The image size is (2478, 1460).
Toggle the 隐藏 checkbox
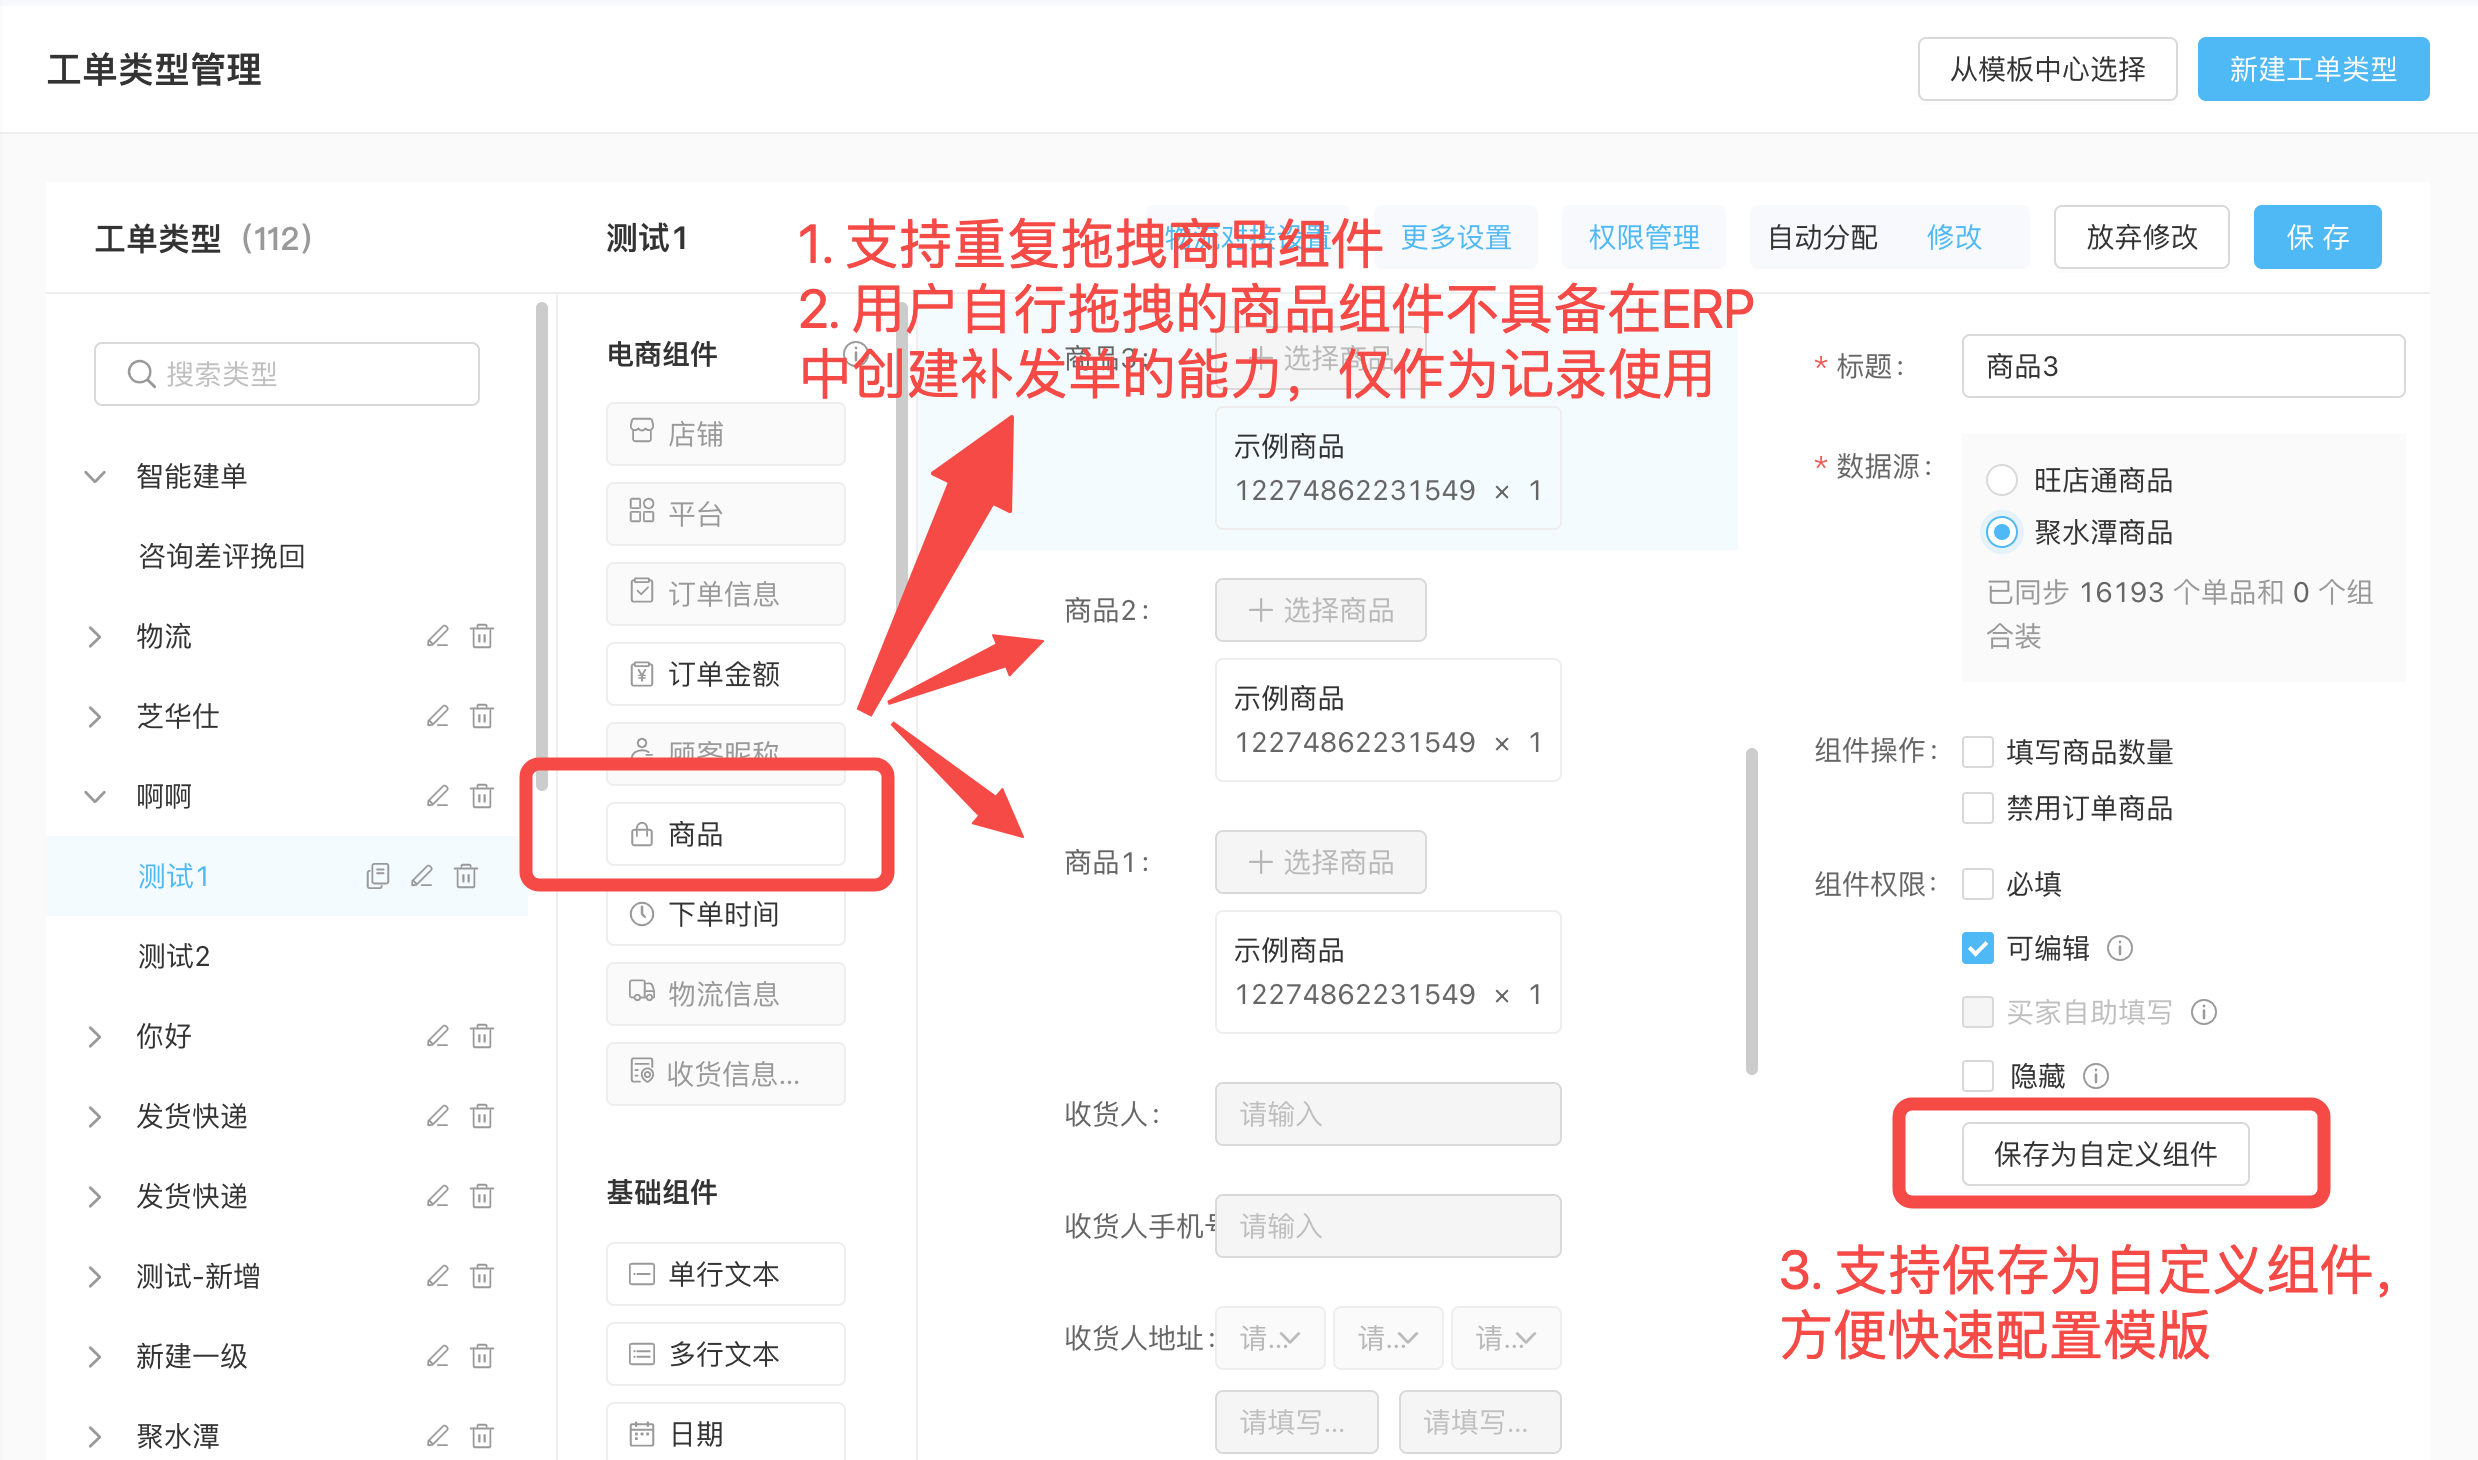pos(1978,1076)
